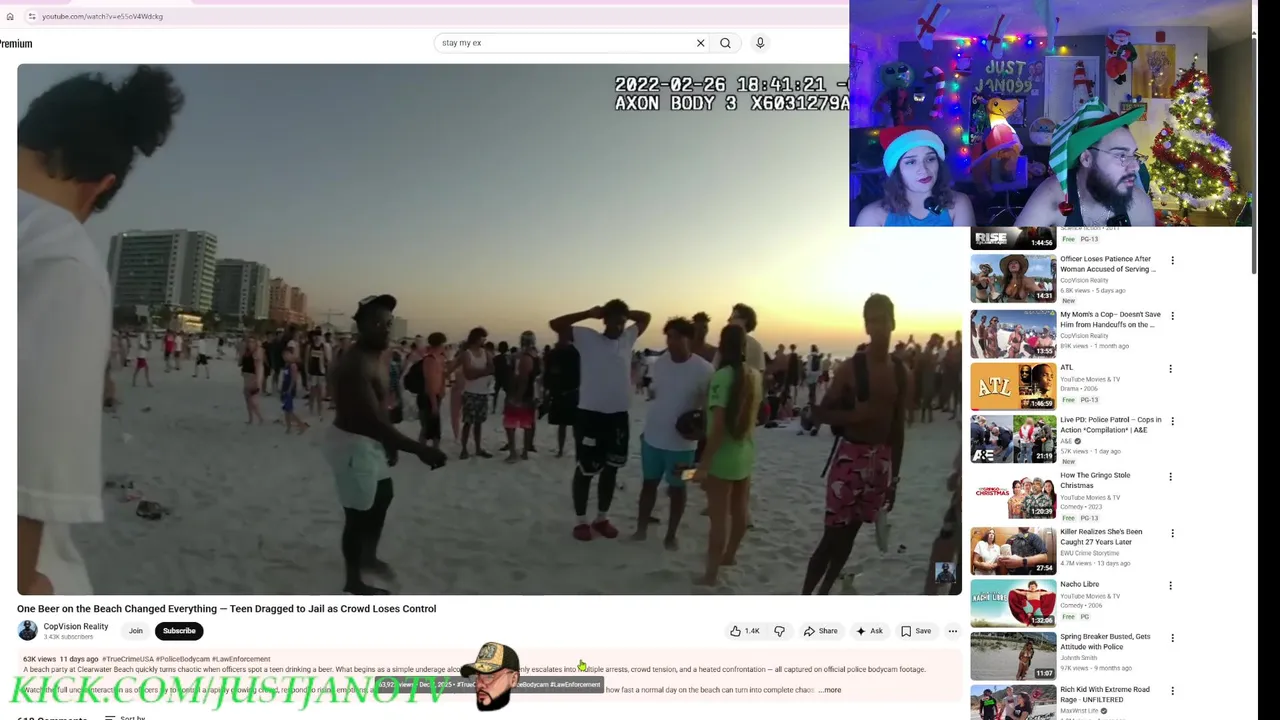Click the magnifier search button
The image size is (1280, 720).
tap(725, 43)
